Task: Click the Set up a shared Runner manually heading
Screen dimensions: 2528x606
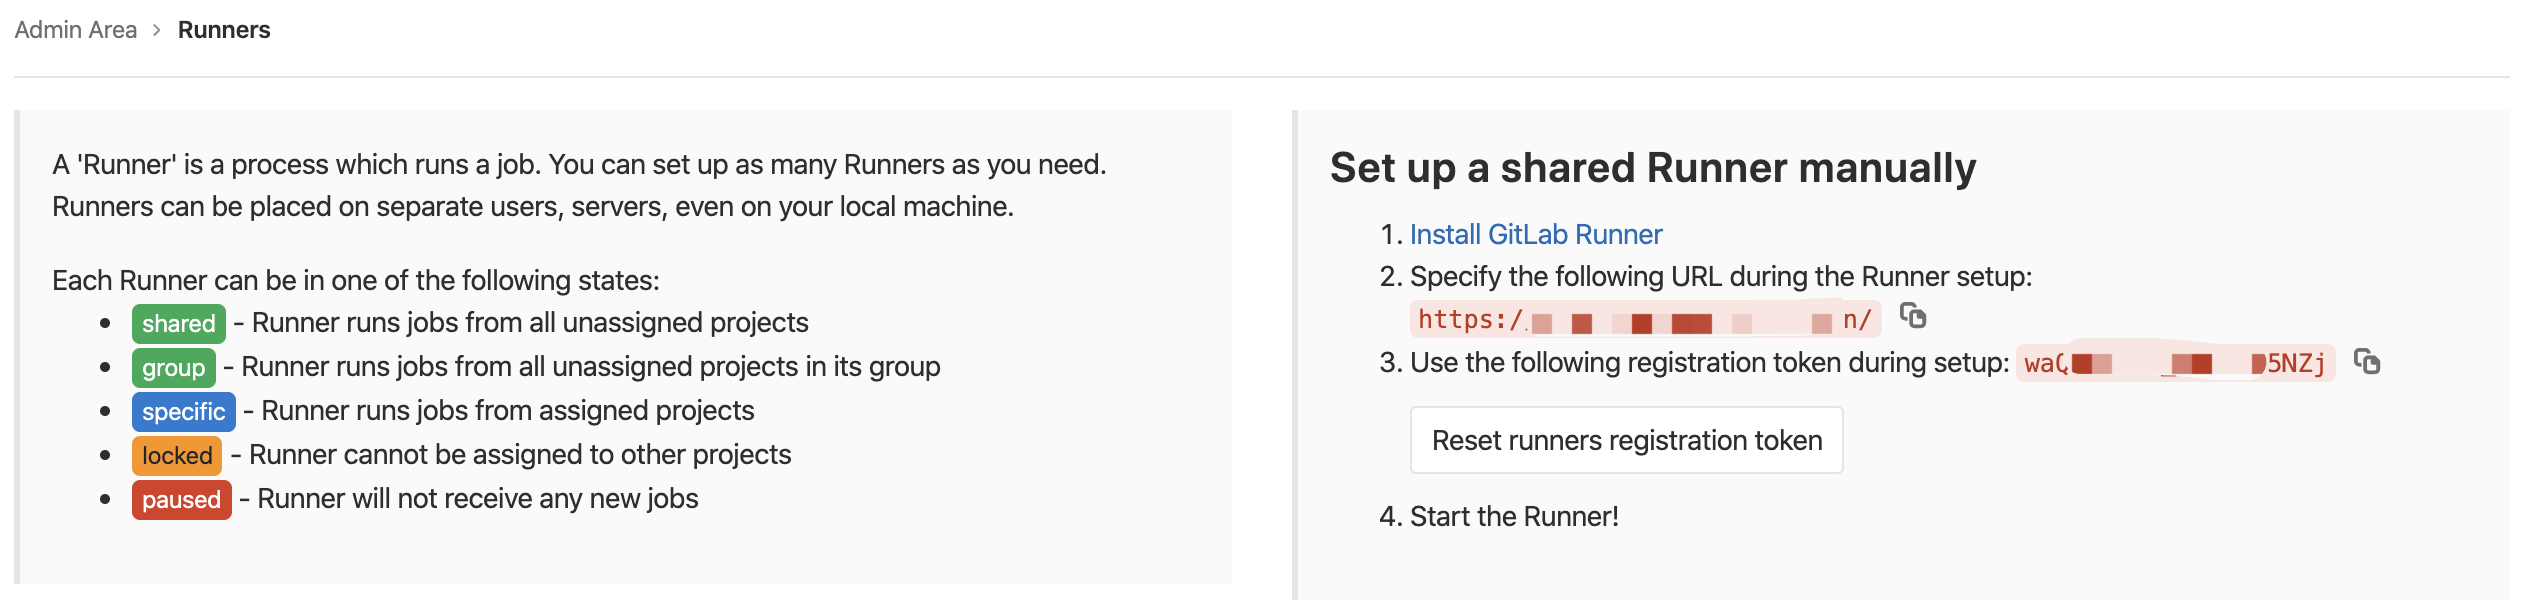Action: (x=1653, y=168)
